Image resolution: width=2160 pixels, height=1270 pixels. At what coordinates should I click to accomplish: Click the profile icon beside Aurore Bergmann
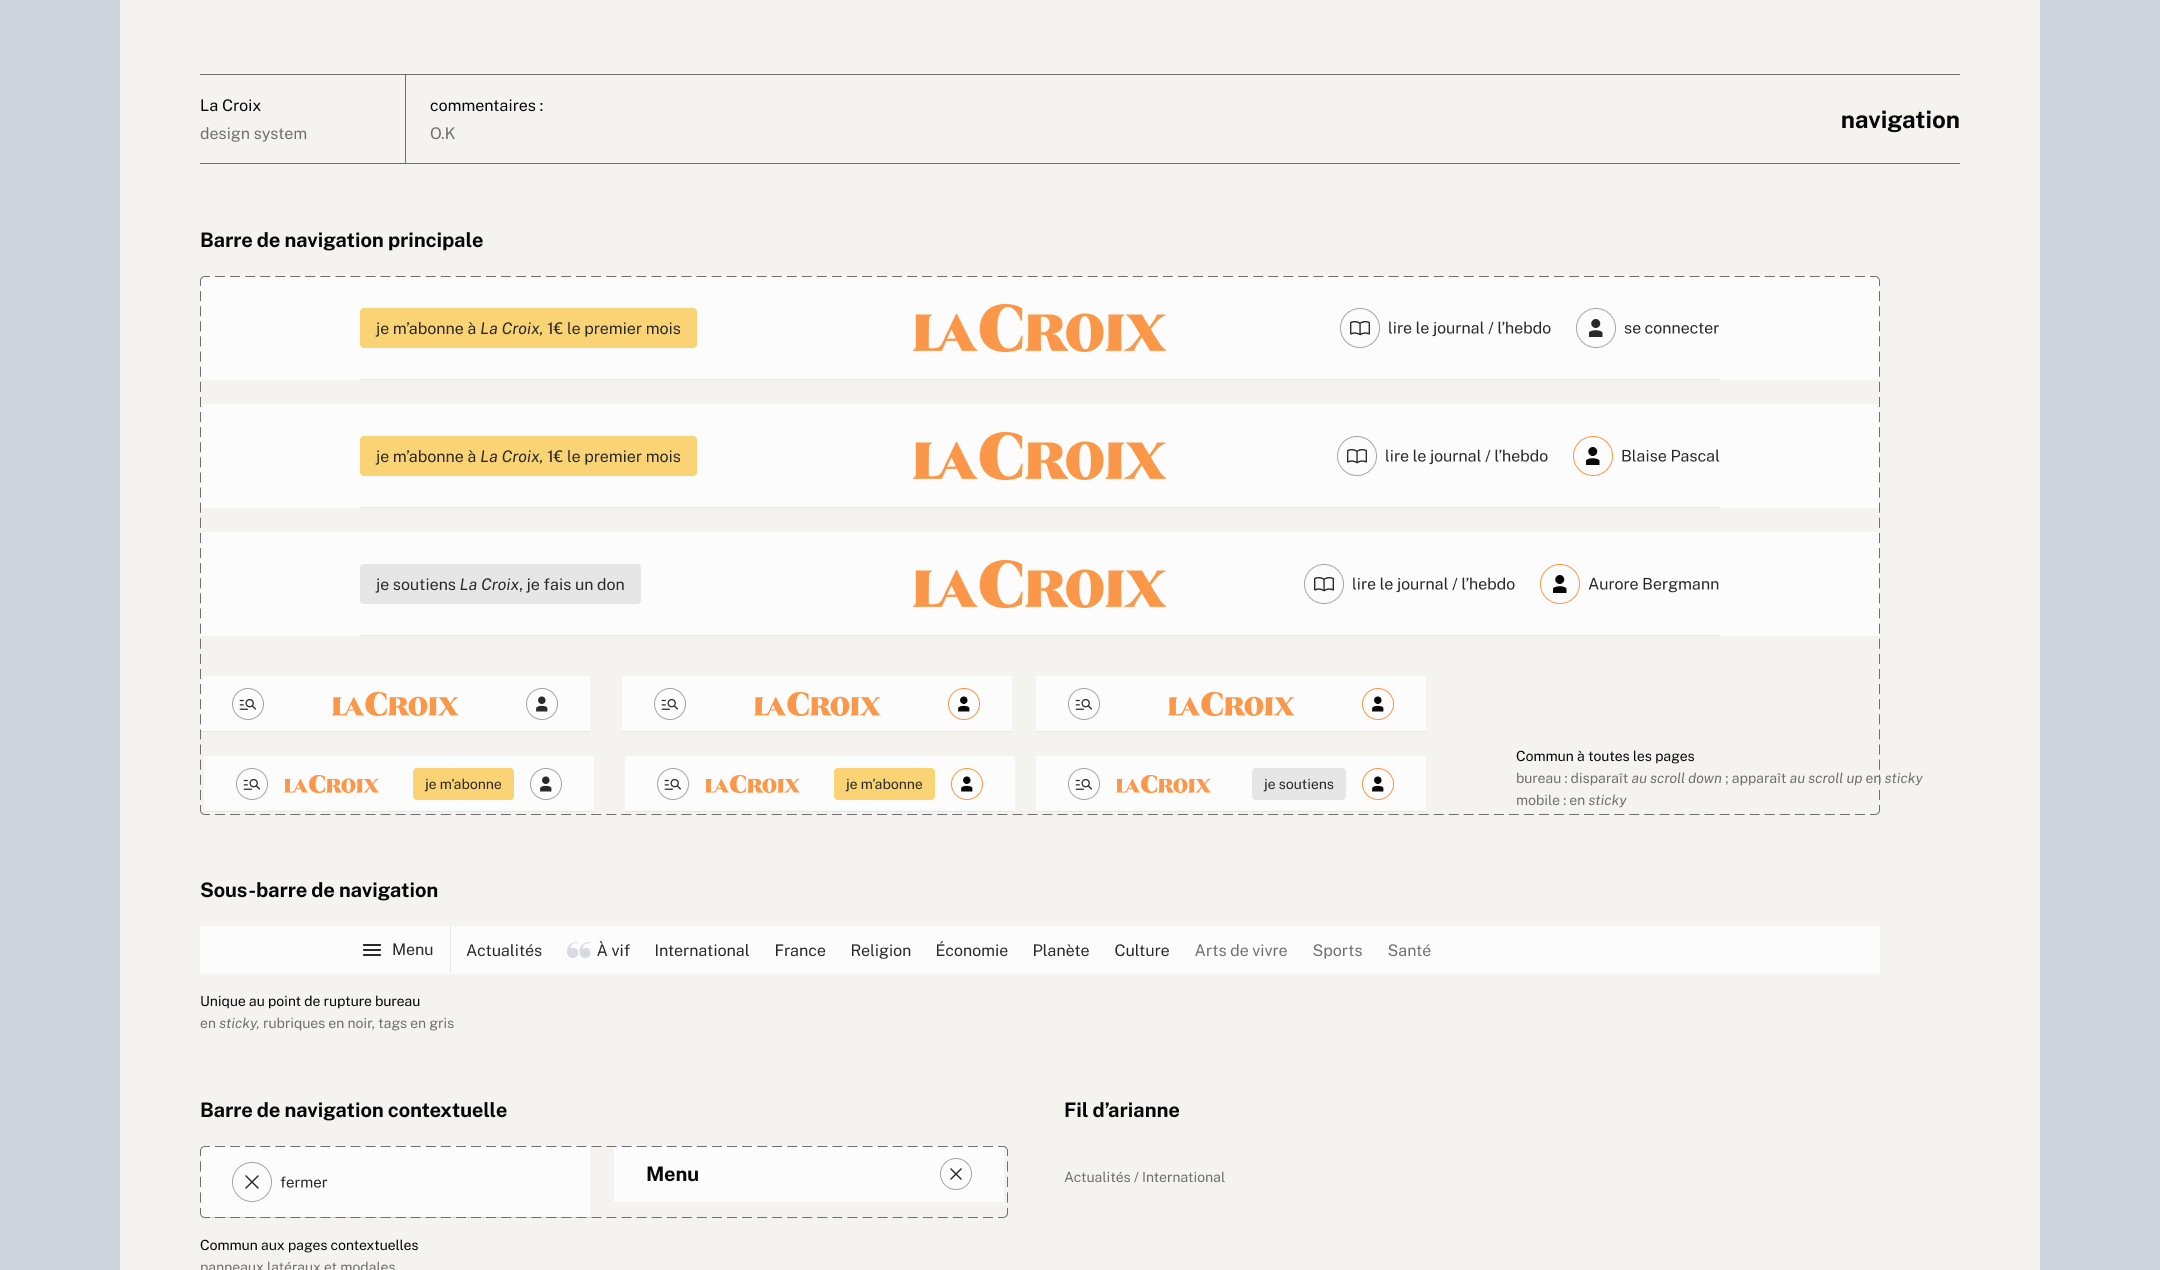coord(1560,584)
